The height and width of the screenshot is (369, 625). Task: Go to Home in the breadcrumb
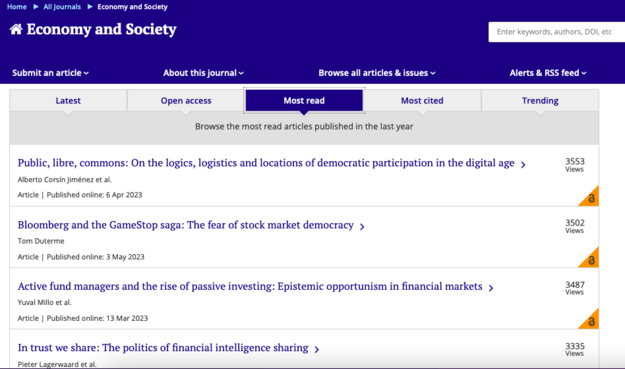[17, 7]
